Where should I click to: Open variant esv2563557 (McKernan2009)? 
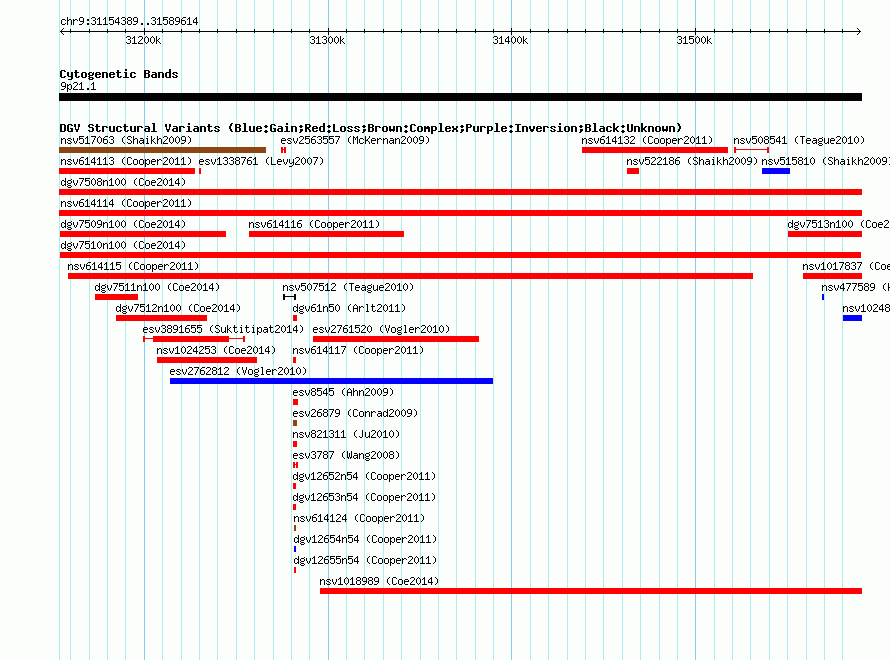coord(355,140)
